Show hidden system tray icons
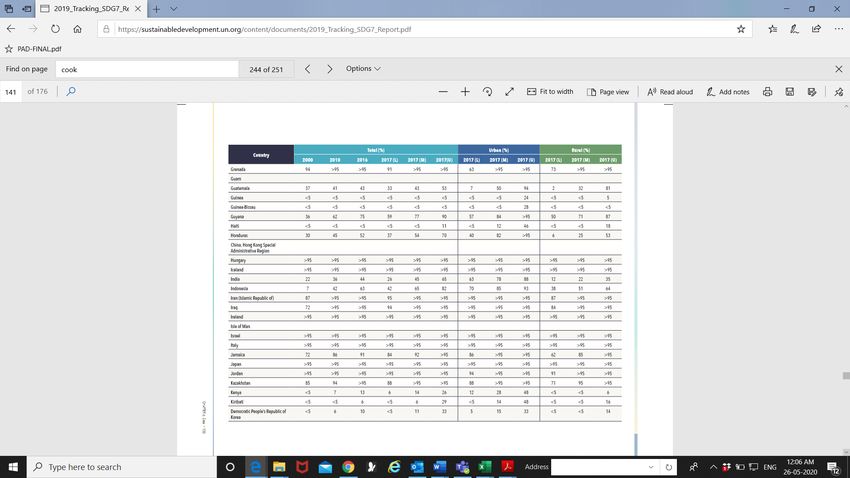850x478 pixels. pyautogui.click(x=713, y=467)
